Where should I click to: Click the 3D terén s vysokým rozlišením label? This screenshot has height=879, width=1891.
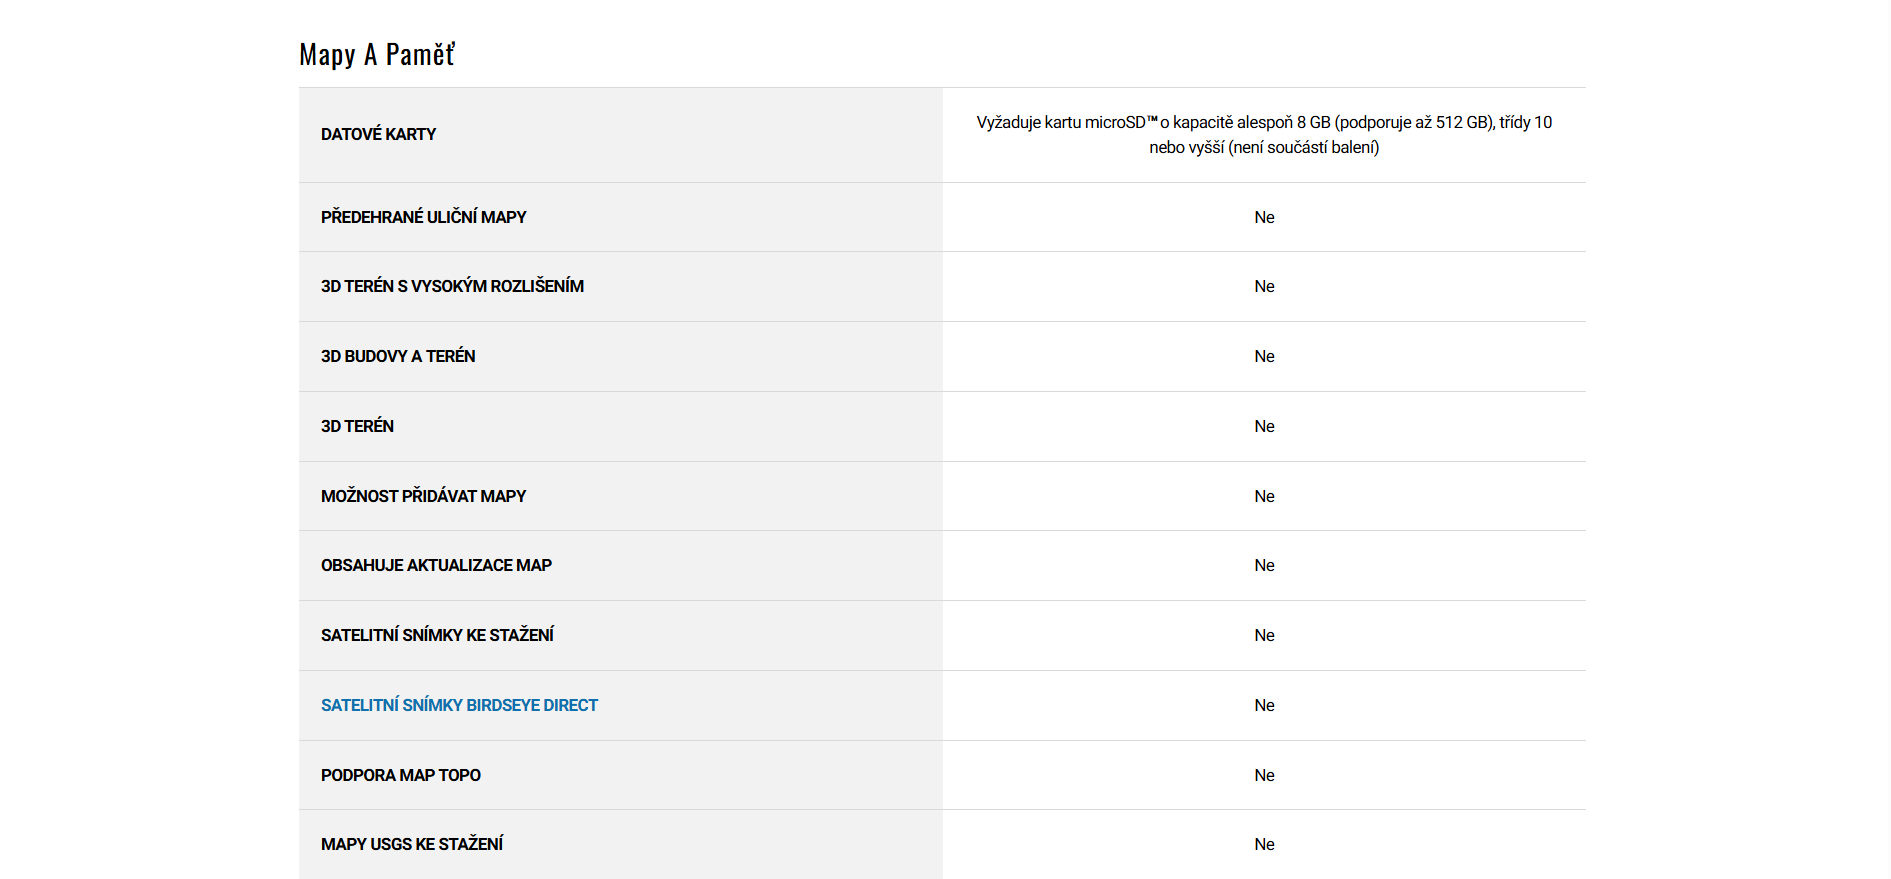452,286
